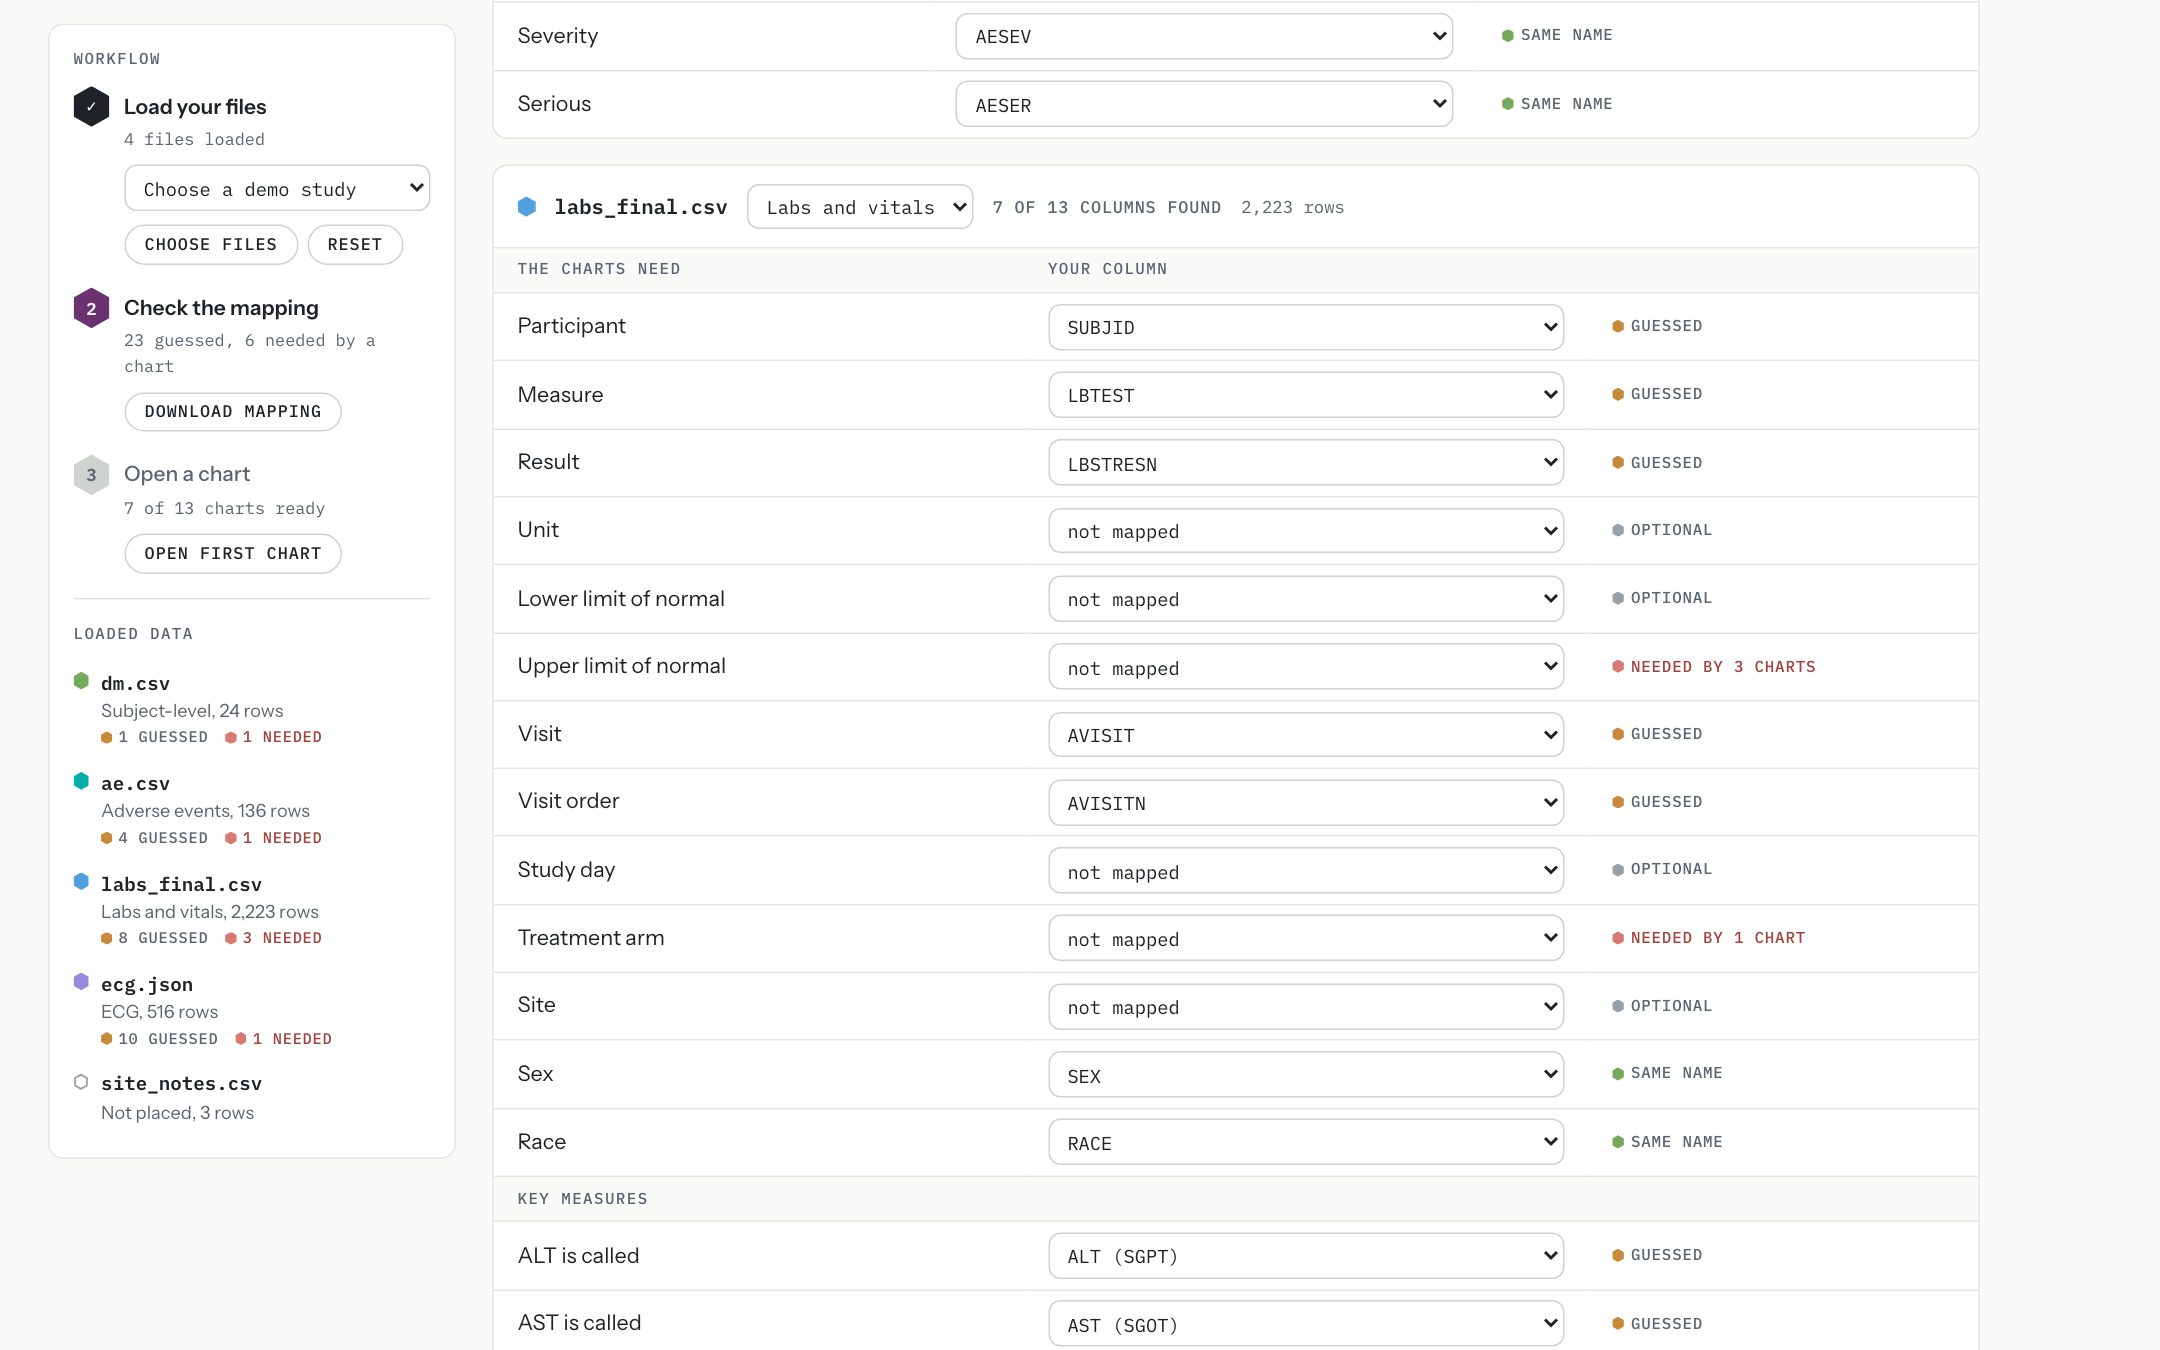Click the empty hexagon beside site_notes.csv
This screenshot has height=1350, width=2160.
coord(81,1082)
